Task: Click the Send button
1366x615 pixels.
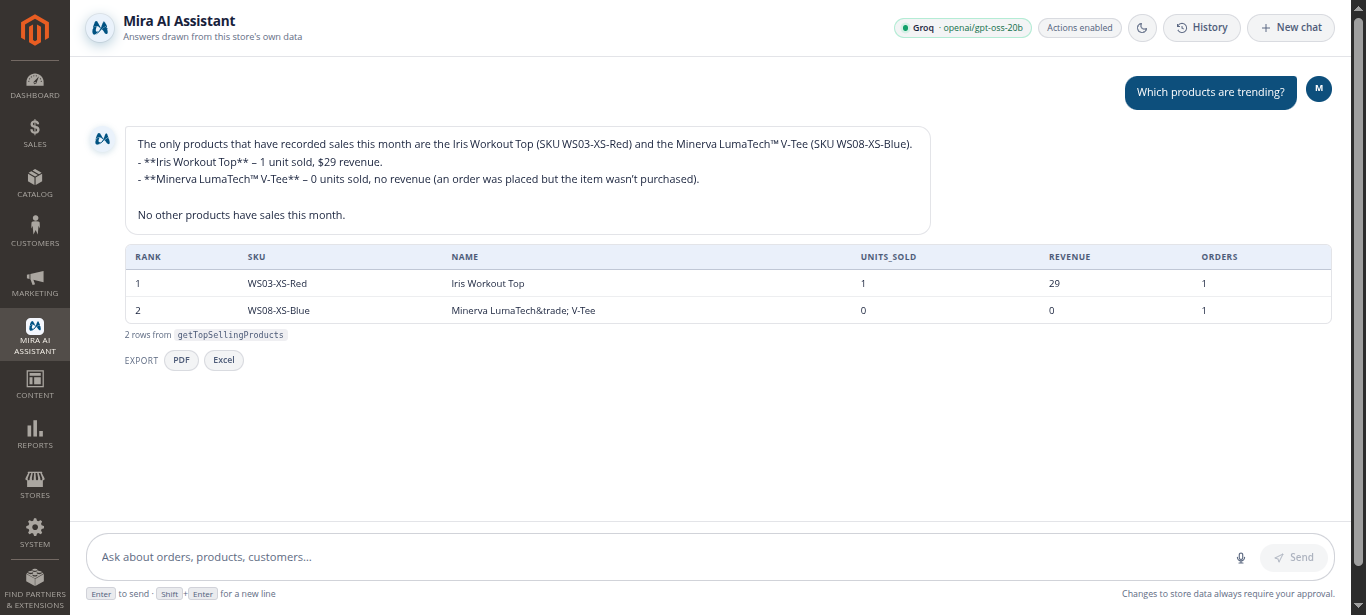Action: 1294,558
